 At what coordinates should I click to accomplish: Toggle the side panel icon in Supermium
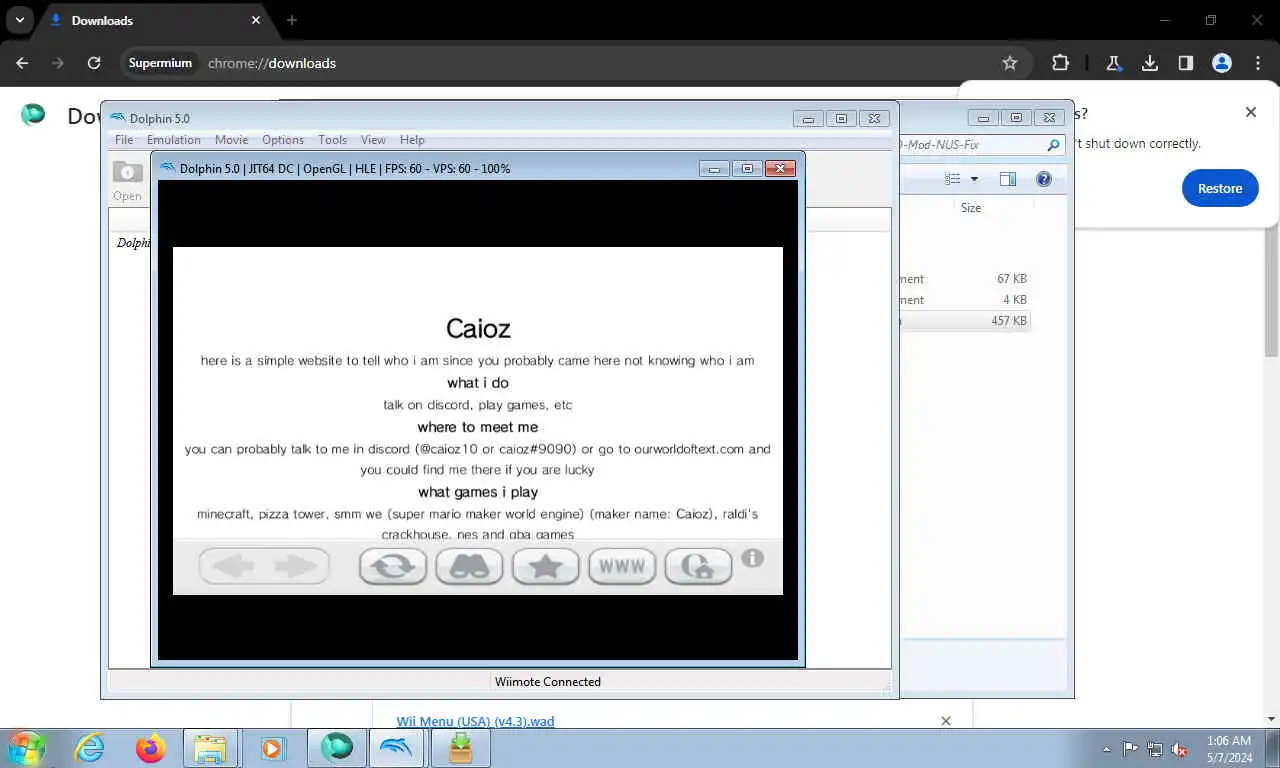1186,63
